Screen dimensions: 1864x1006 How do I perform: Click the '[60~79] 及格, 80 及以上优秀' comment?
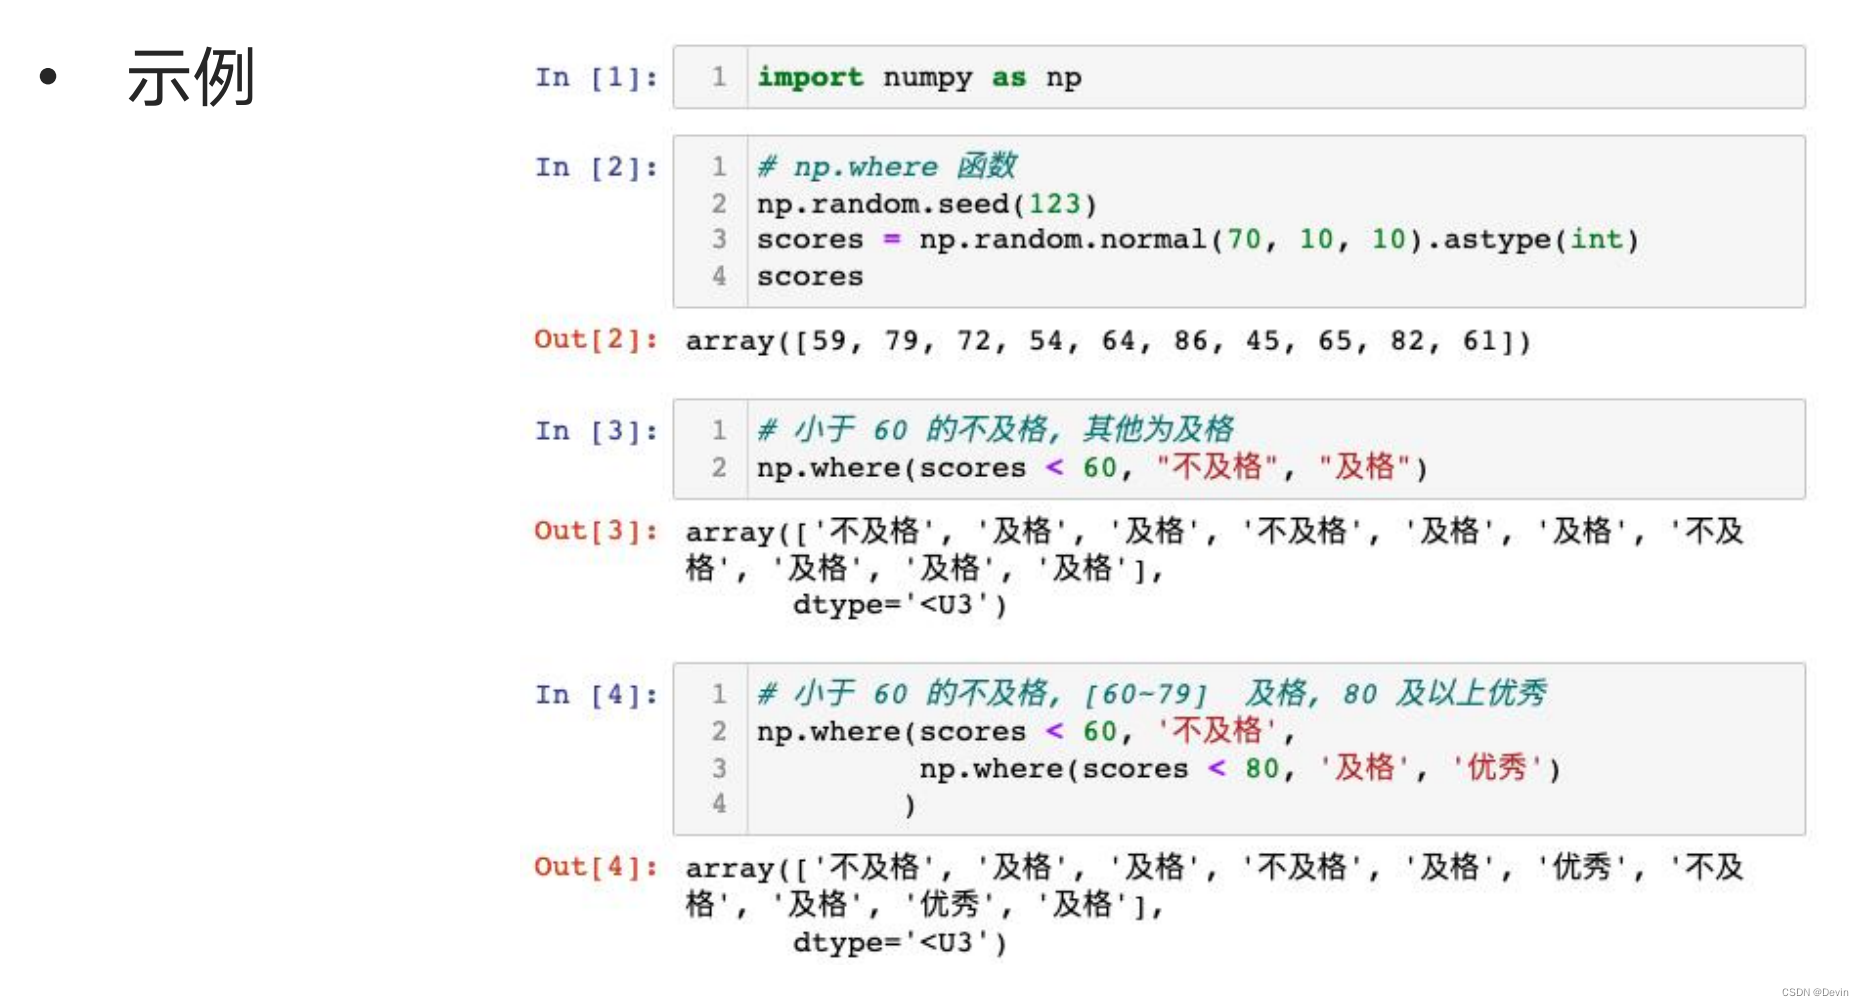pos(1153,694)
